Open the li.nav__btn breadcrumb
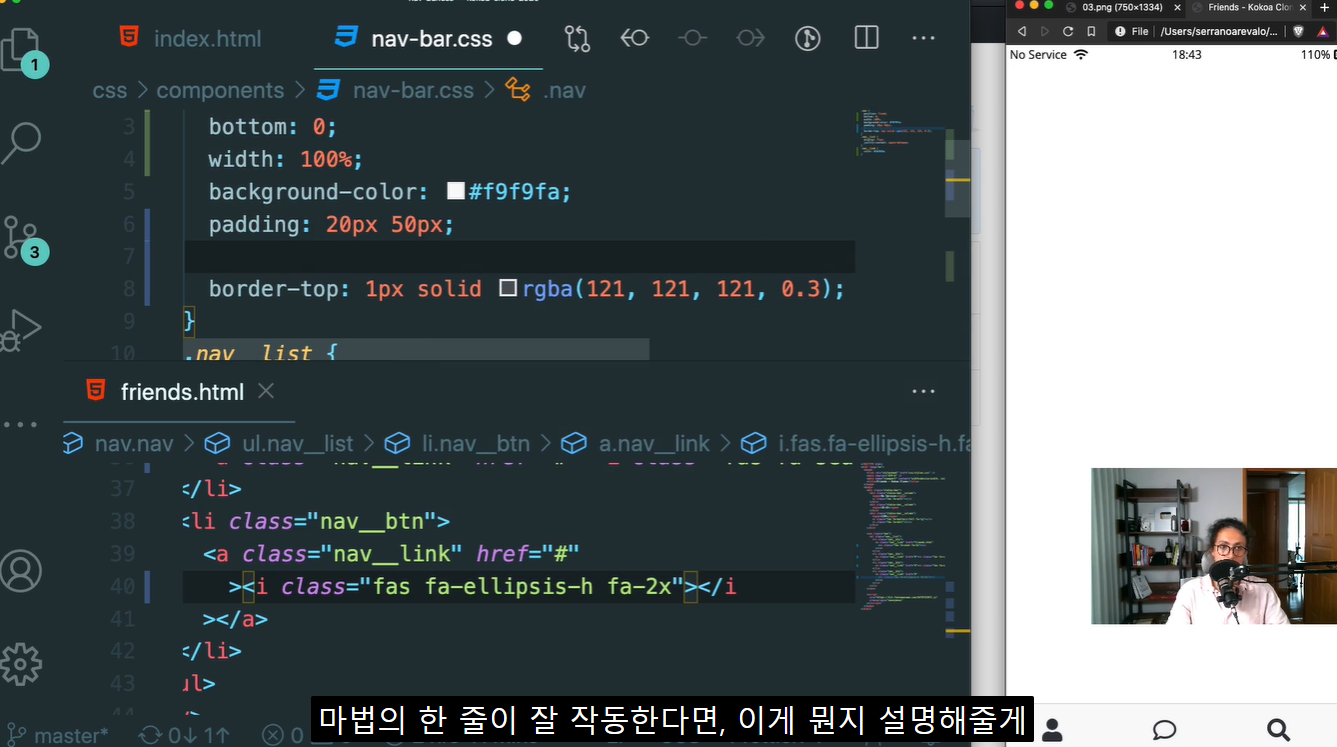The height and width of the screenshot is (747, 1337). (x=458, y=443)
